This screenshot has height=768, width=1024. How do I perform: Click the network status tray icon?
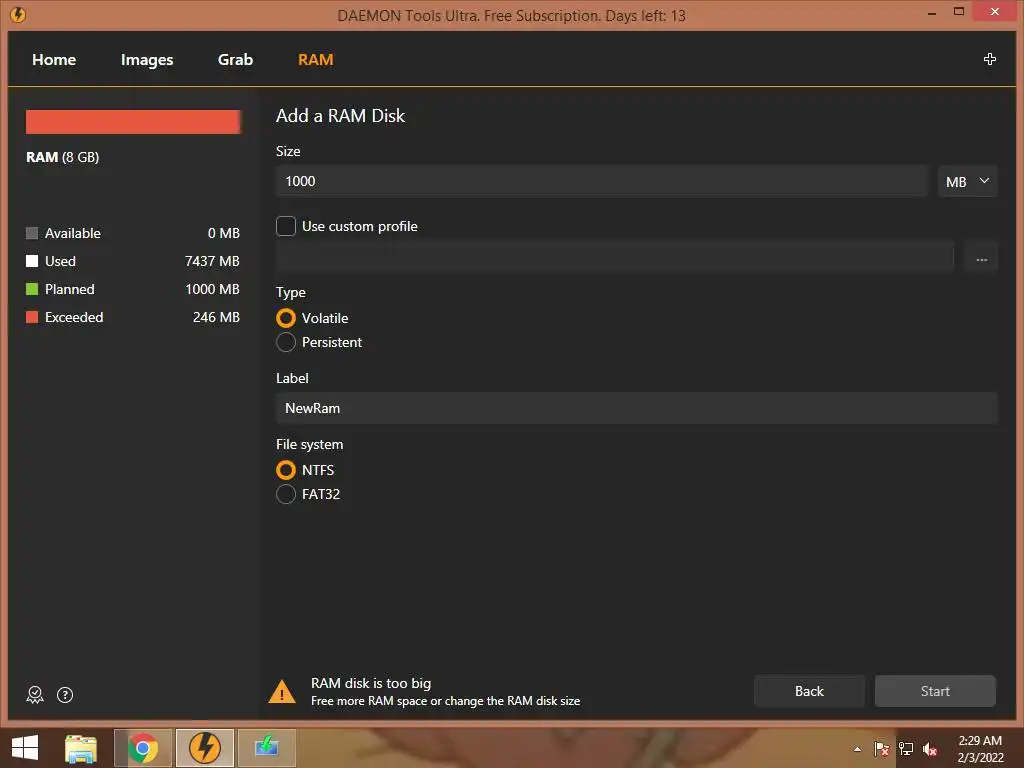click(906, 749)
